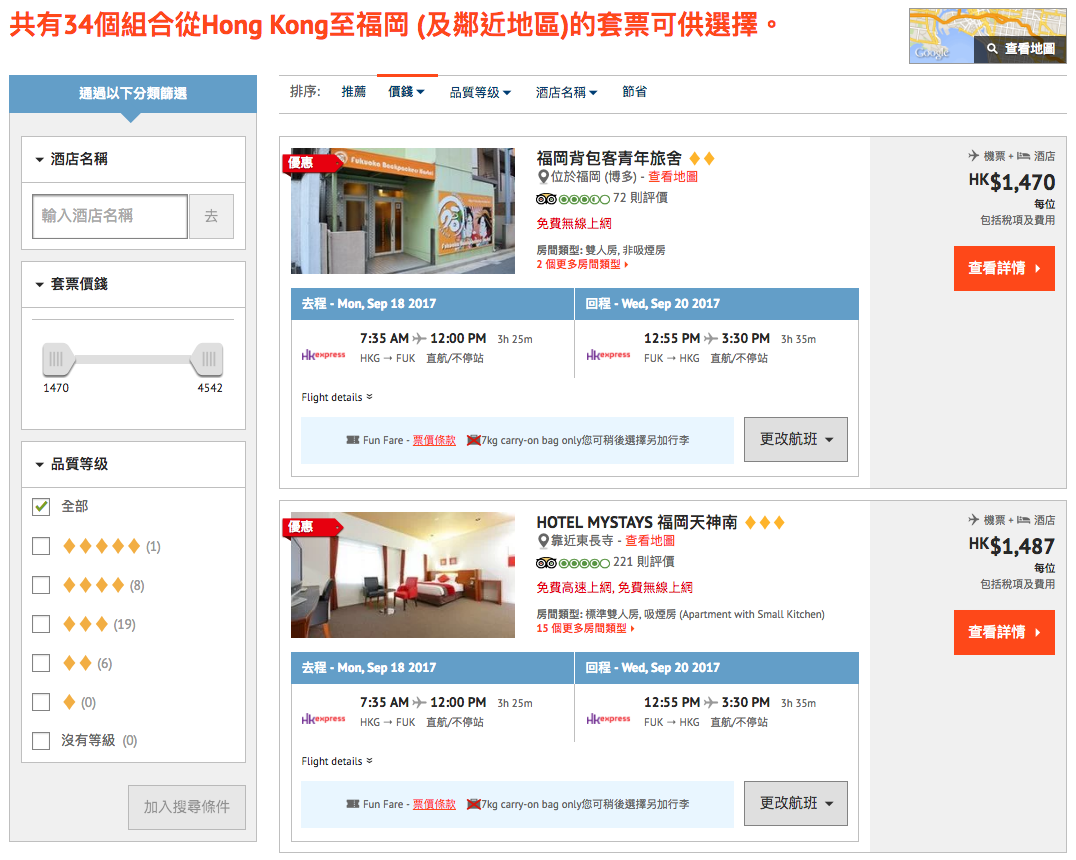Screen dimensions: 1076x860
Task: Click the 優惠 promo ribbon on MYSTAYS photo
Action: (x=312, y=526)
